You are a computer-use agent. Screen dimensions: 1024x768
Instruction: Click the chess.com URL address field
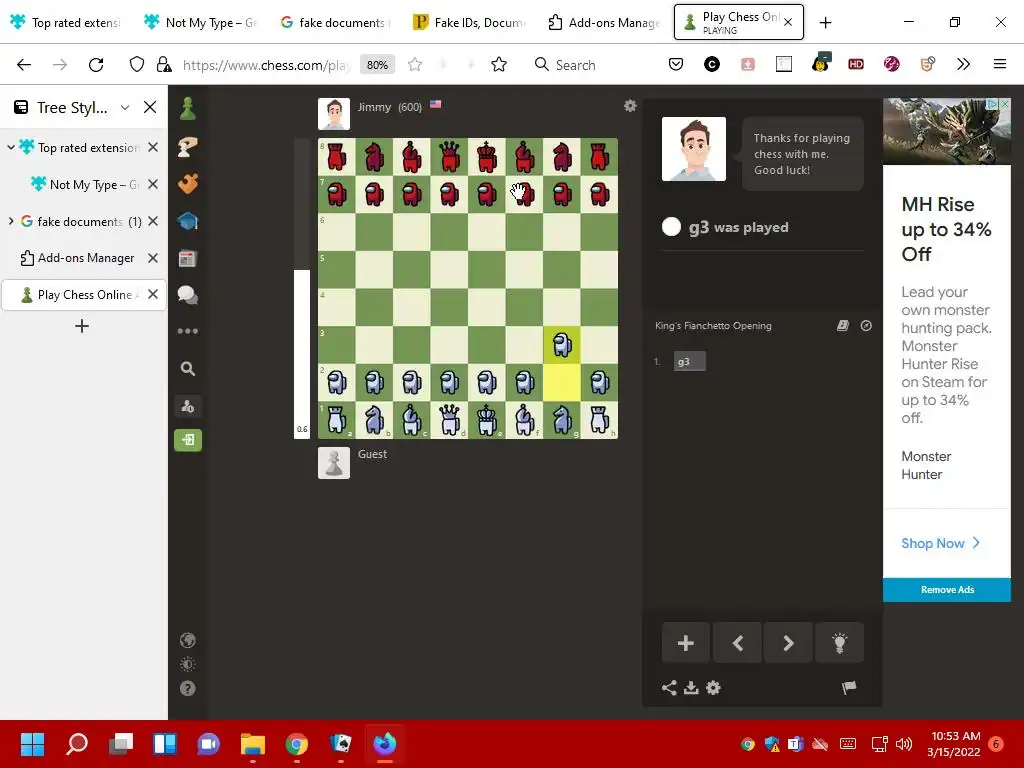click(x=266, y=65)
